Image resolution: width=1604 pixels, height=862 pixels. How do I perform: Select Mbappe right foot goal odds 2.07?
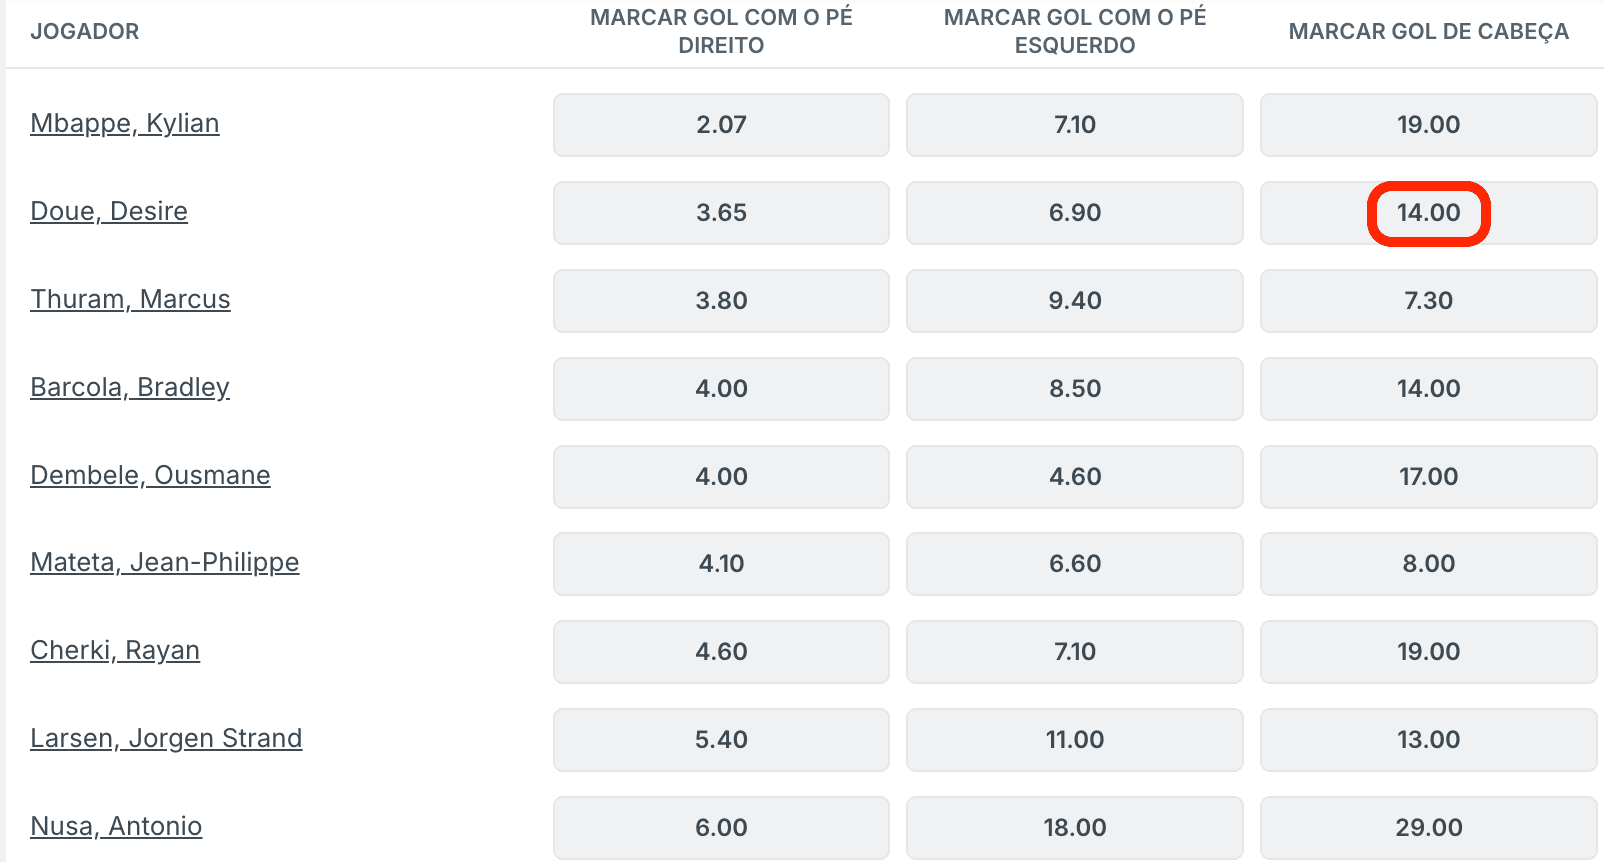point(721,125)
